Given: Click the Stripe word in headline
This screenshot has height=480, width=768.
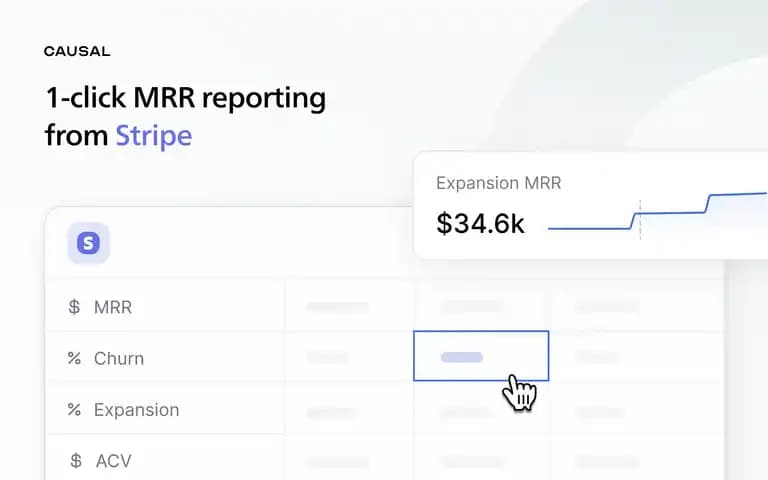Looking at the screenshot, I should 154,136.
